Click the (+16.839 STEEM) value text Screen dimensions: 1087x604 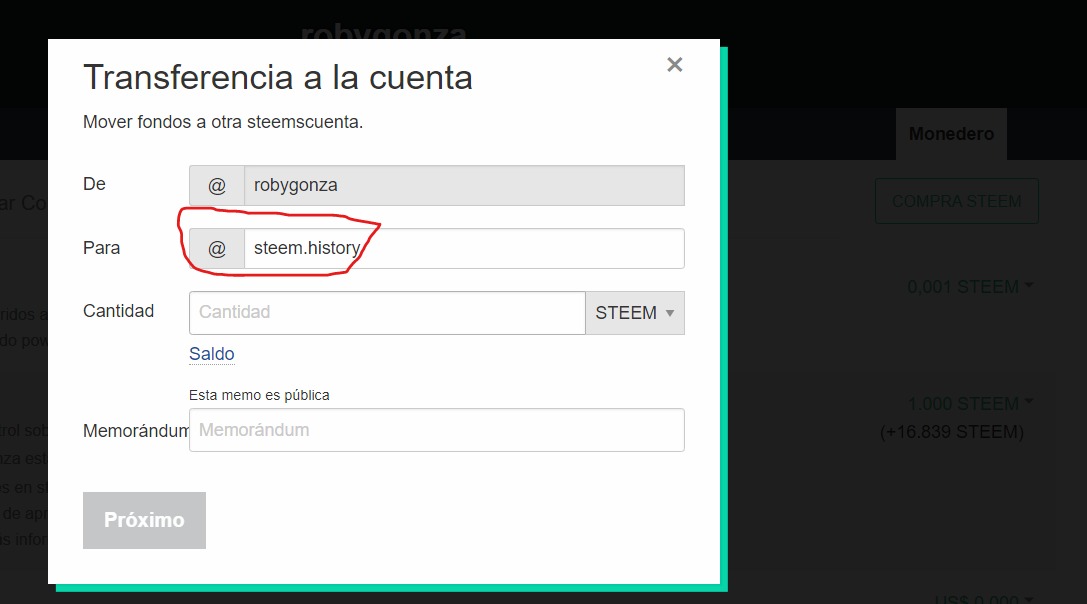[x=952, y=432]
